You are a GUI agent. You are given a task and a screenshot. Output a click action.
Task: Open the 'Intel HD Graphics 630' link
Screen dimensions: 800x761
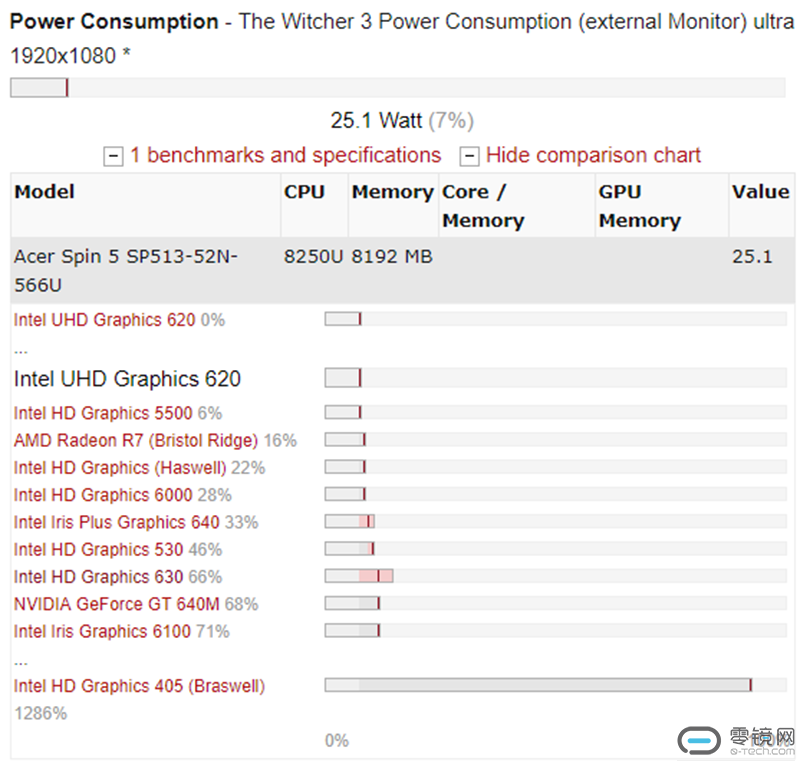point(98,577)
